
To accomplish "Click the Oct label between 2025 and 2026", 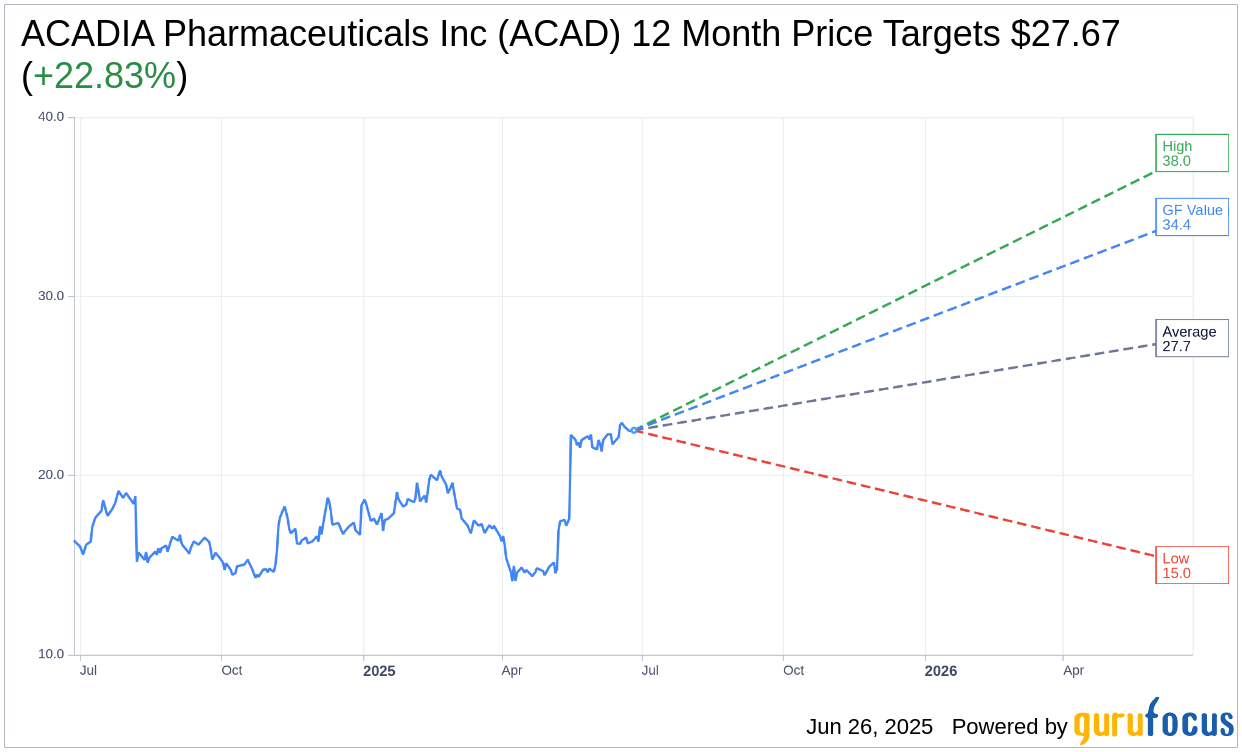I will [793, 670].
